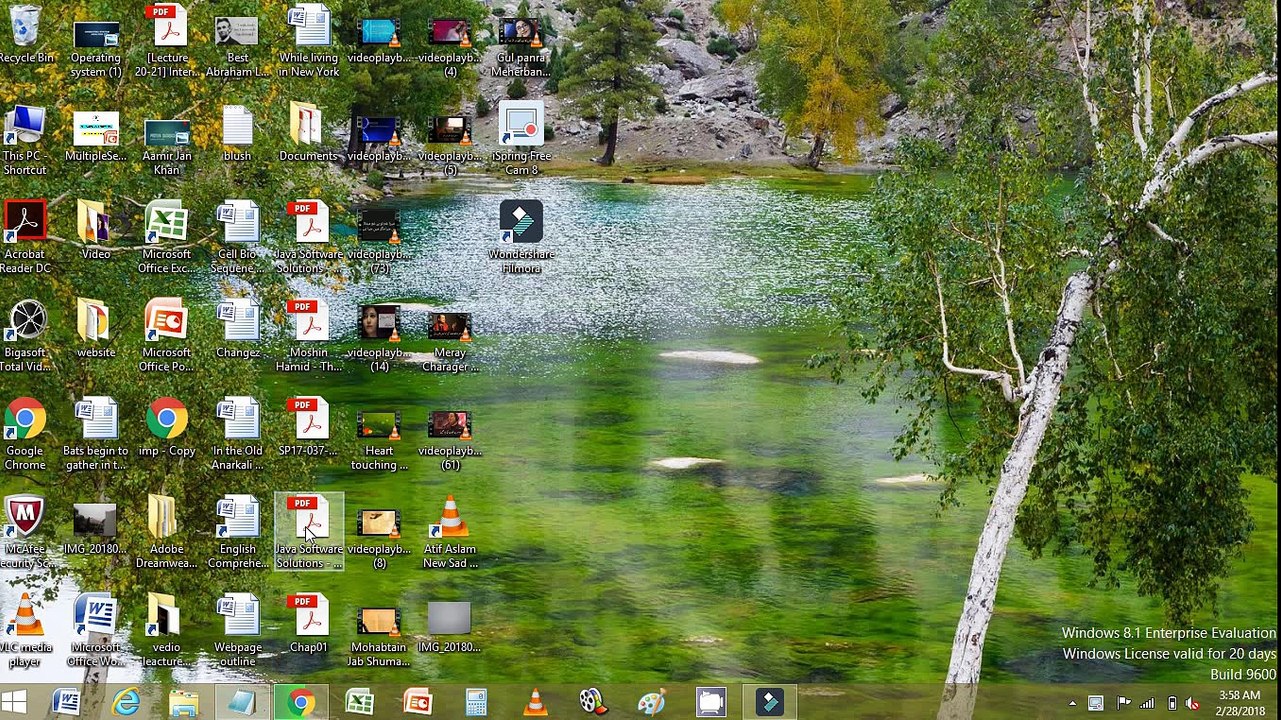
Task: Launch iSpring Free Cam 8 shortcut
Action: click(x=521, y=138)
